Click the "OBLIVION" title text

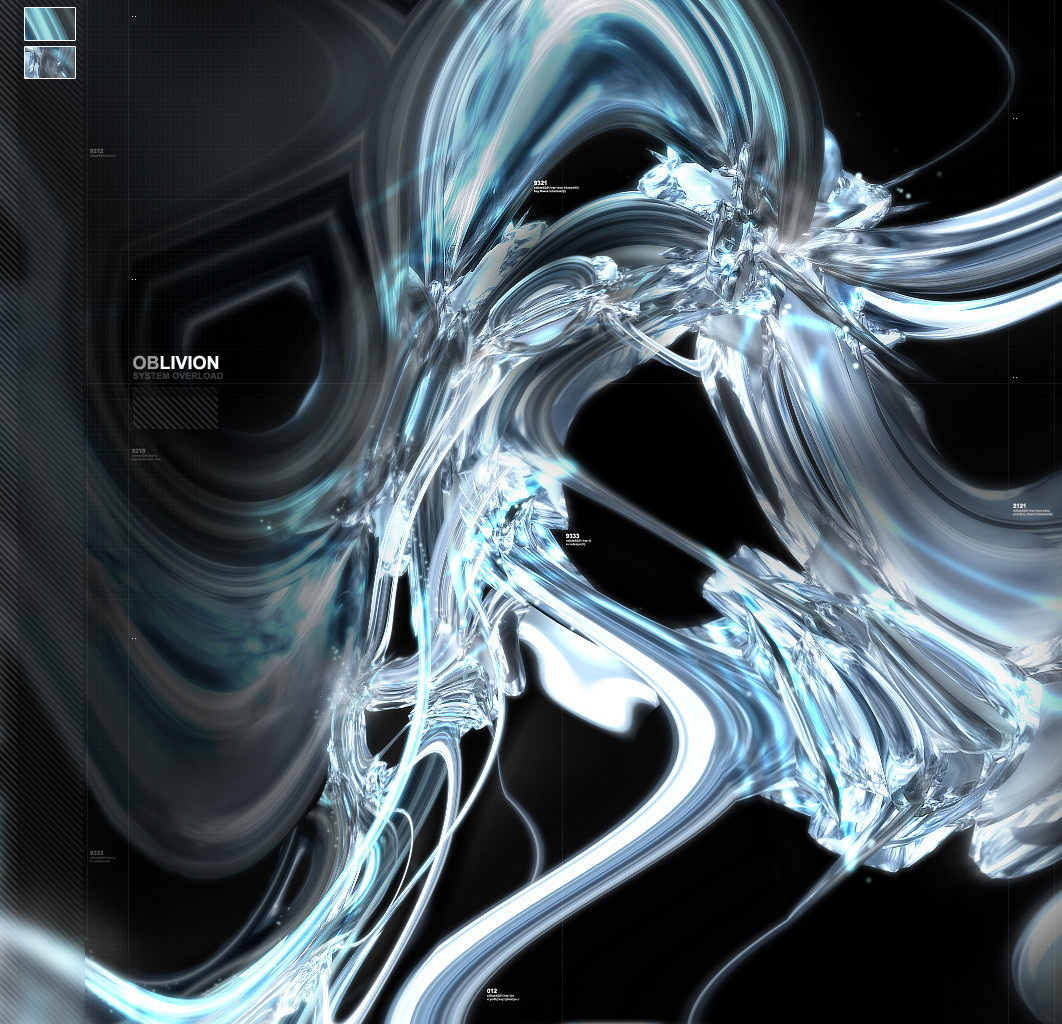tap(175, 362)
